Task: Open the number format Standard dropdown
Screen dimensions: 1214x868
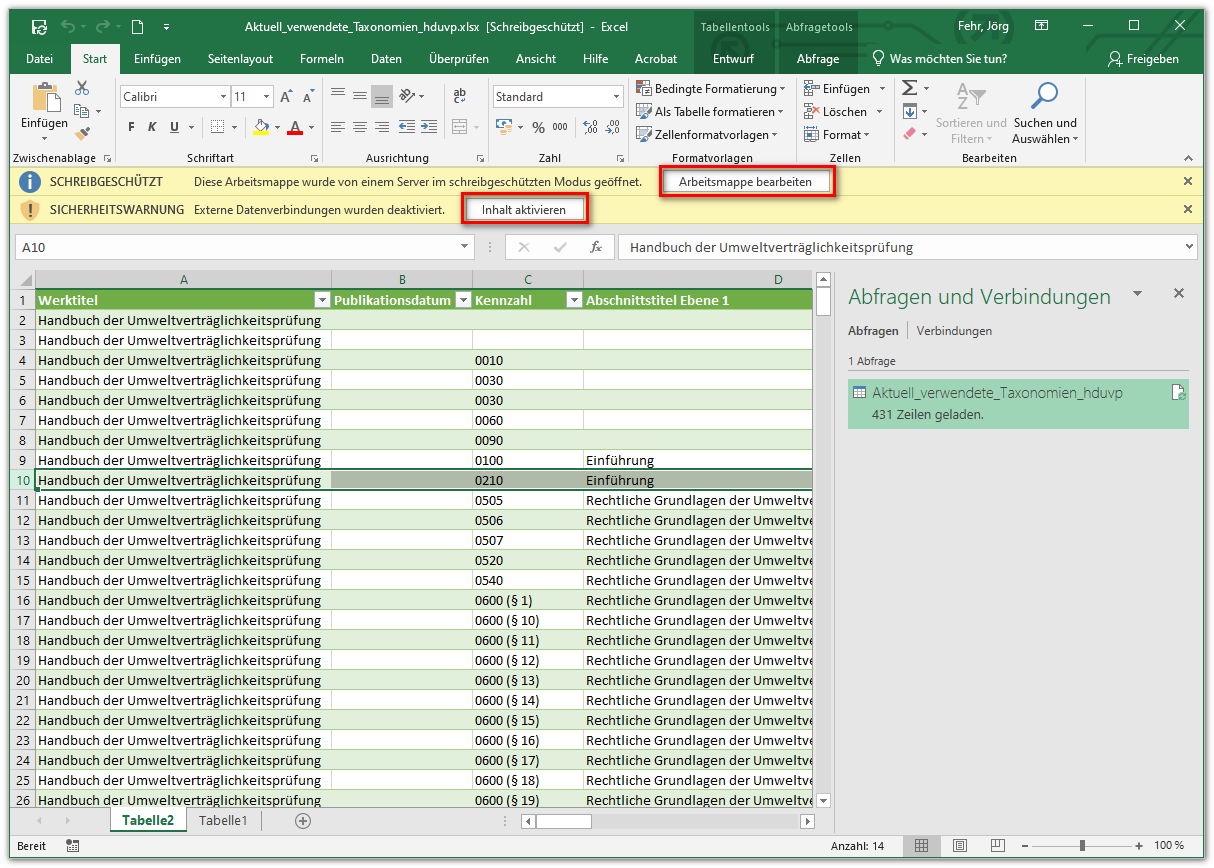Action: (616, 97)
